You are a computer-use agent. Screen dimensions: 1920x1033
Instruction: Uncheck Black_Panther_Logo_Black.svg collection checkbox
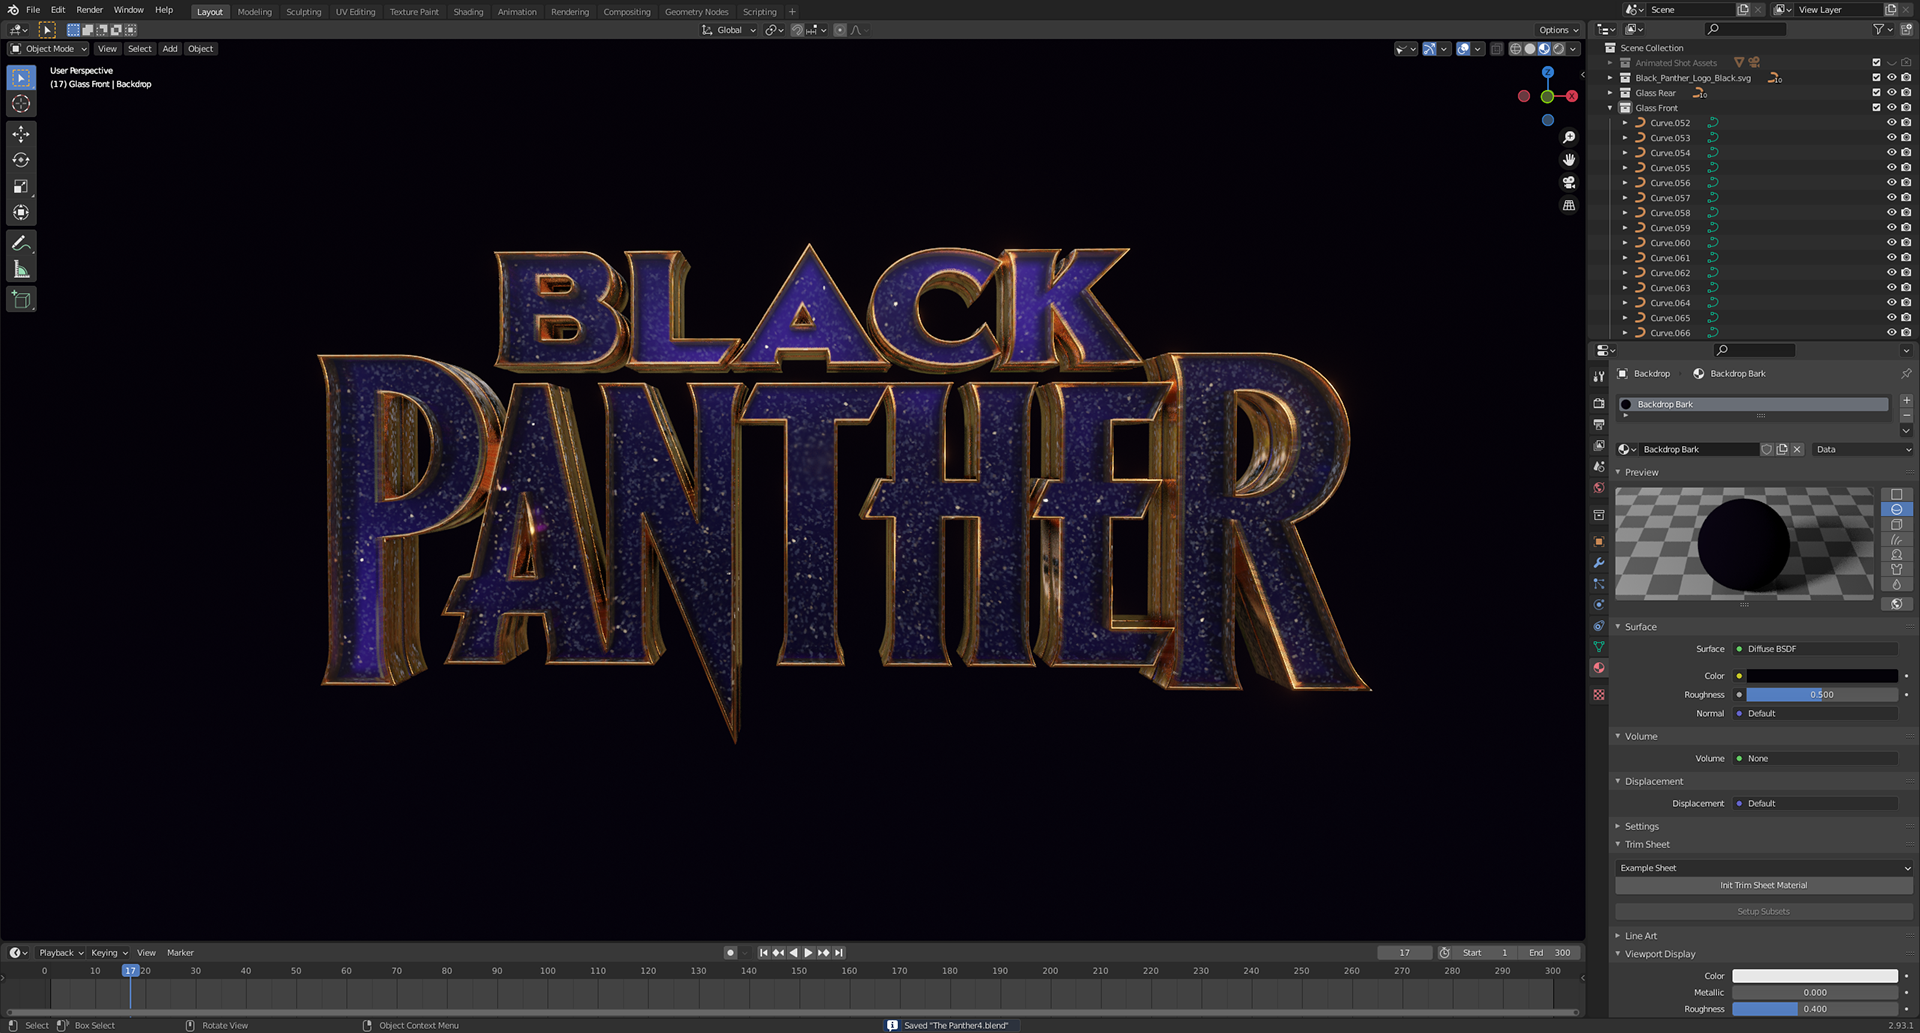pyautogui.click(x=1876, y=78)
